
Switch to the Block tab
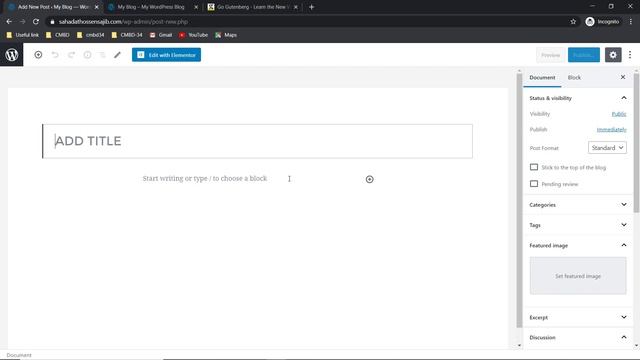coord(574,78)
